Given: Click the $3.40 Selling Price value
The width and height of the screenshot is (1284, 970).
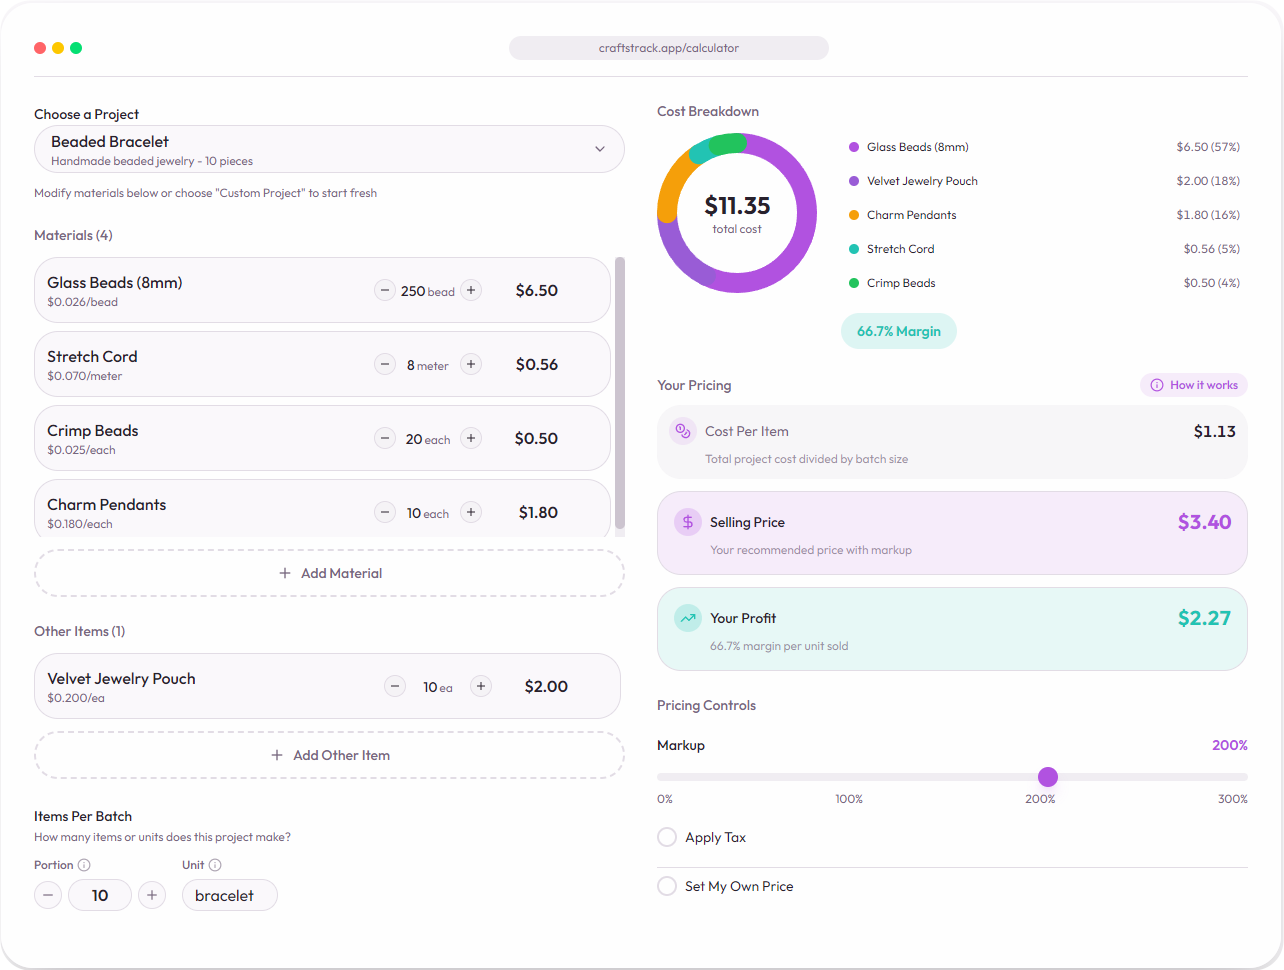Looking at the screenshot, I should 1205,522.
